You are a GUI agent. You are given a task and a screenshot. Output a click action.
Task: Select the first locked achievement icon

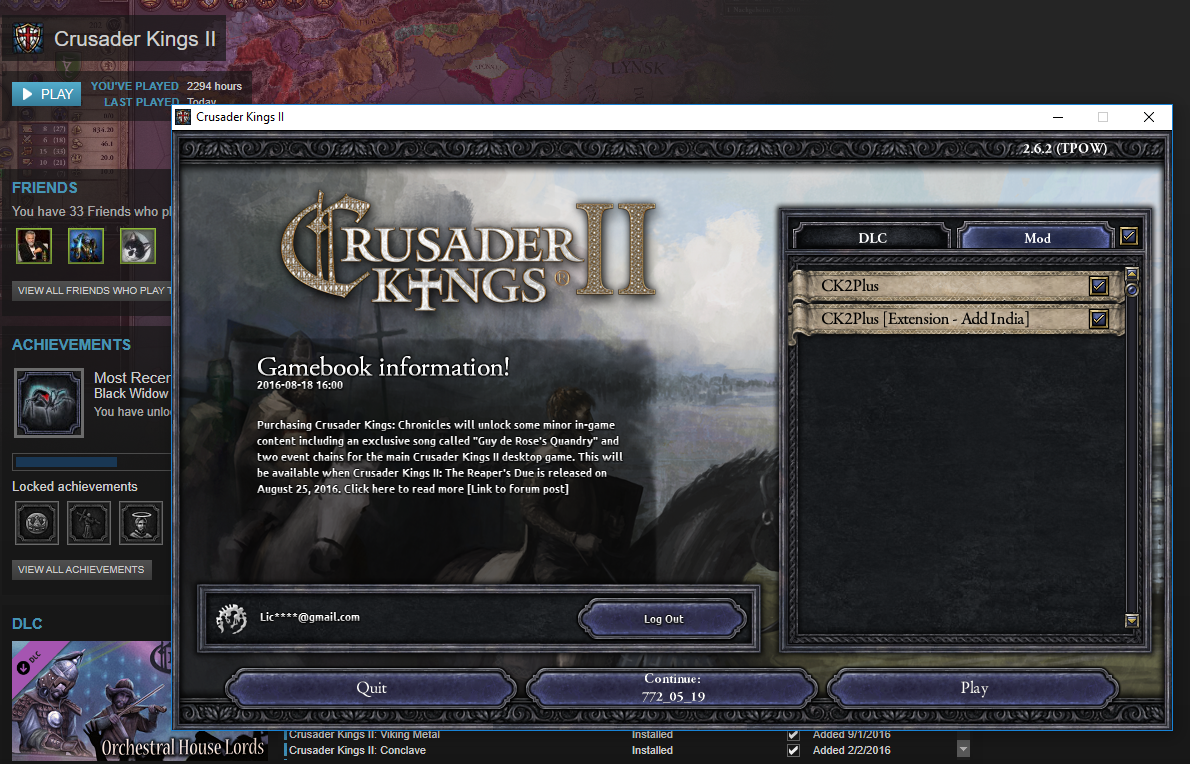click(x=37, y=523)
